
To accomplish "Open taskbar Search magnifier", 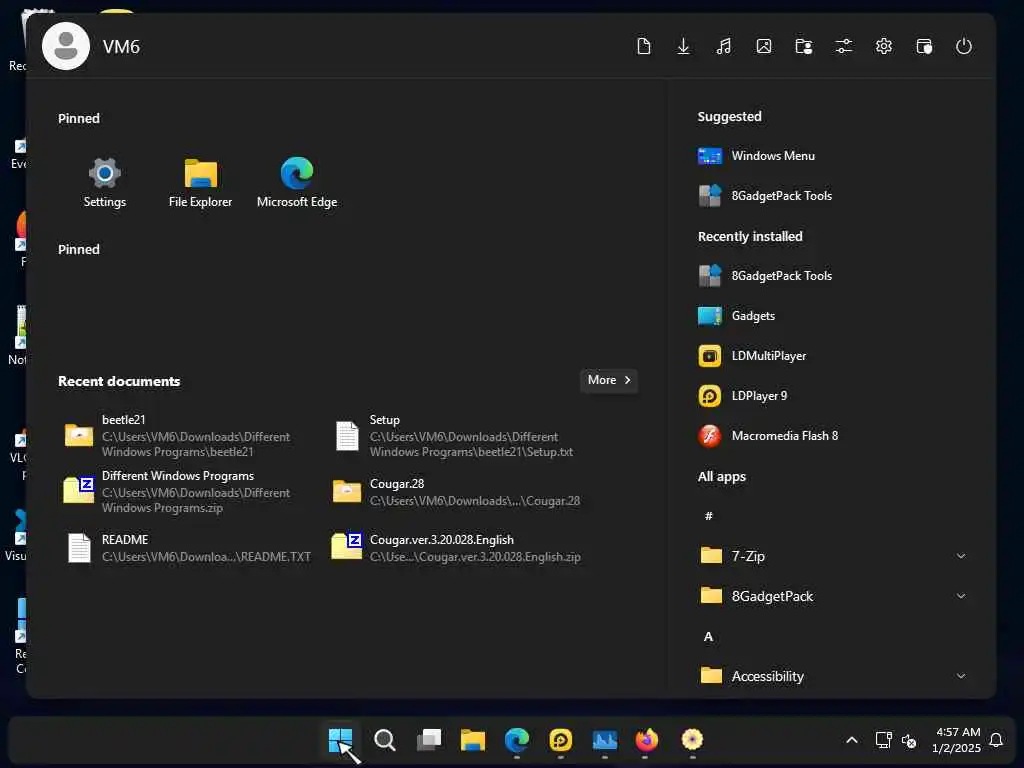I will coord(385,740).
